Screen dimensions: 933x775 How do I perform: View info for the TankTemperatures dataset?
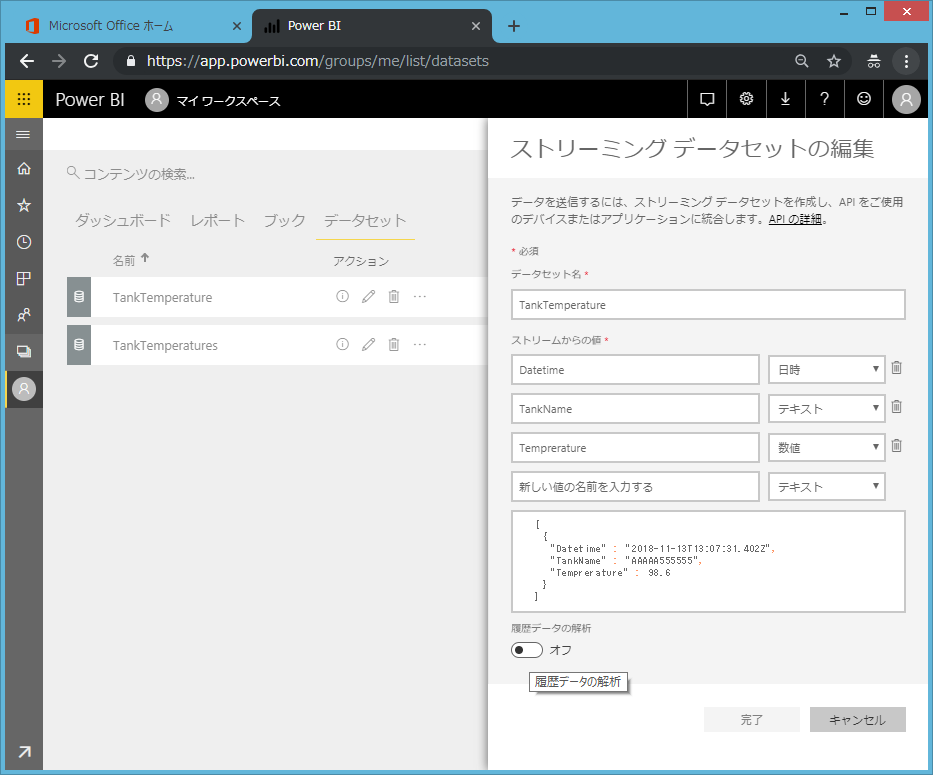(342, 345)
